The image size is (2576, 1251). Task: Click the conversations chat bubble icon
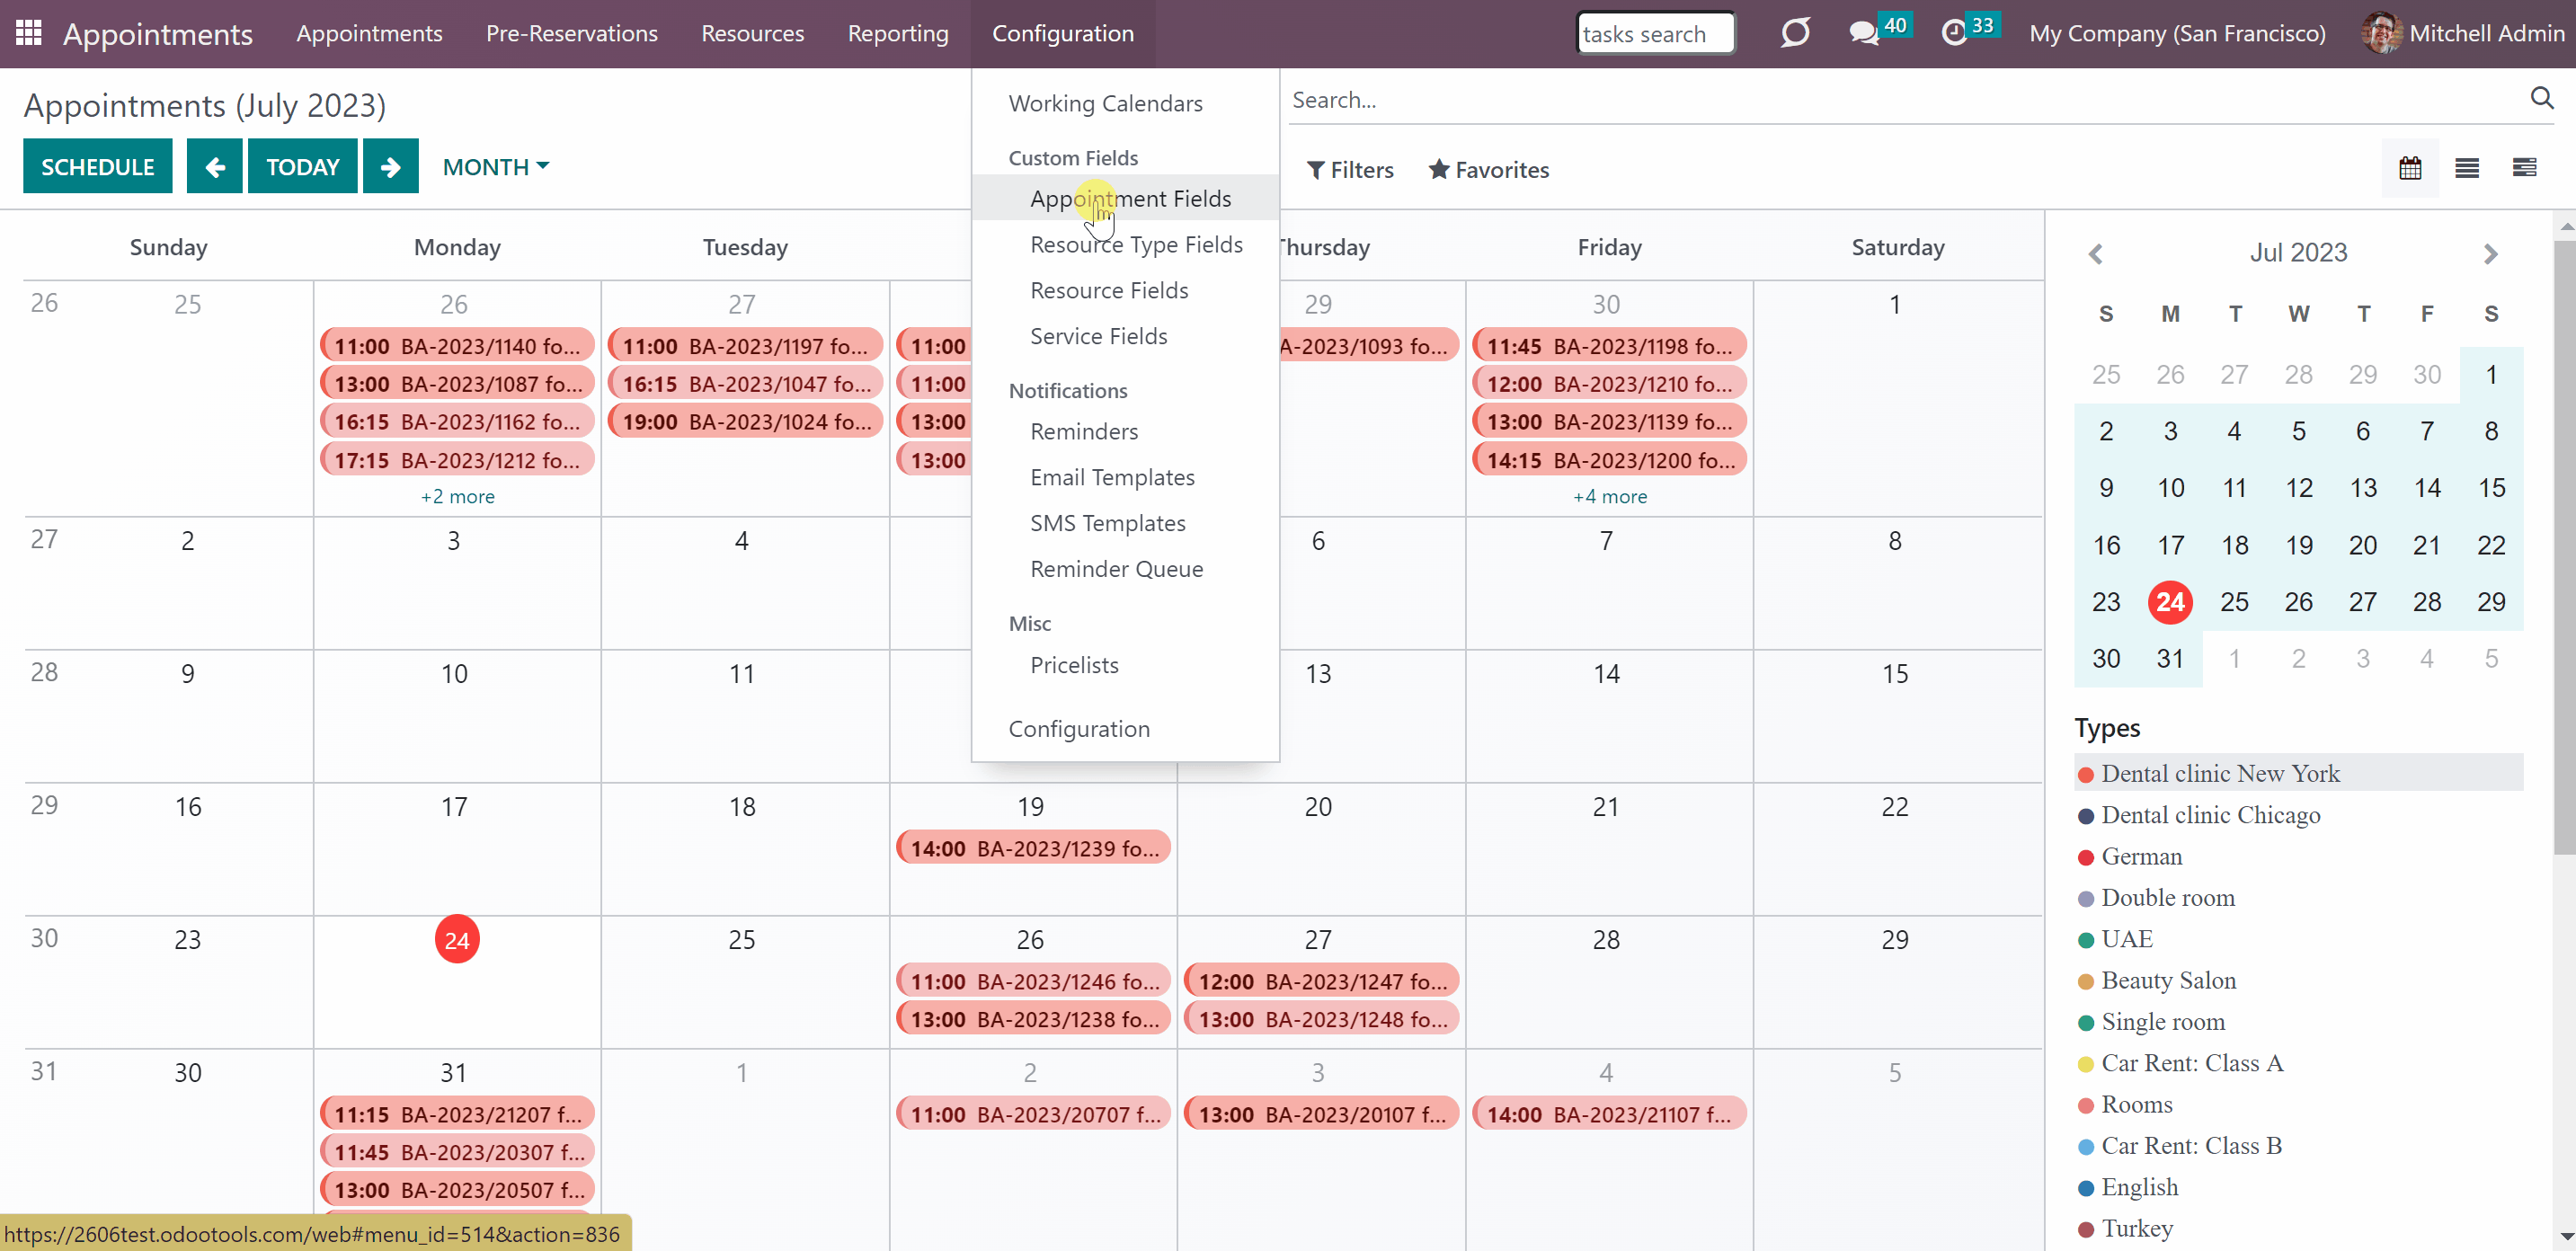(1863, 33)
